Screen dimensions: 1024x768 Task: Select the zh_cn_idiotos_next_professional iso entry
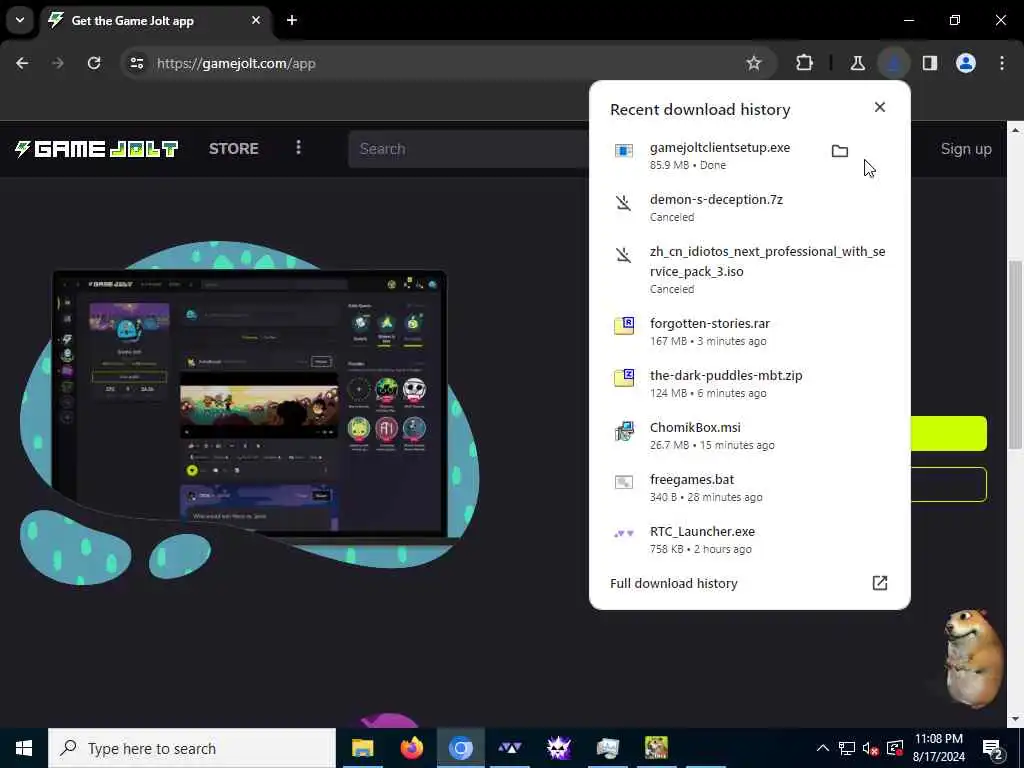point(749,270)
